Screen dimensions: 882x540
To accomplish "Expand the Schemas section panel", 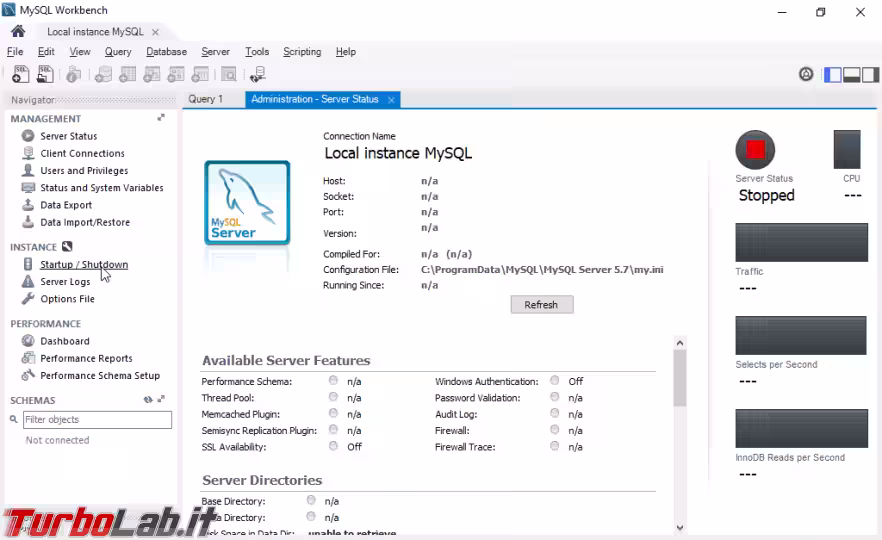I will pos(161,400).
